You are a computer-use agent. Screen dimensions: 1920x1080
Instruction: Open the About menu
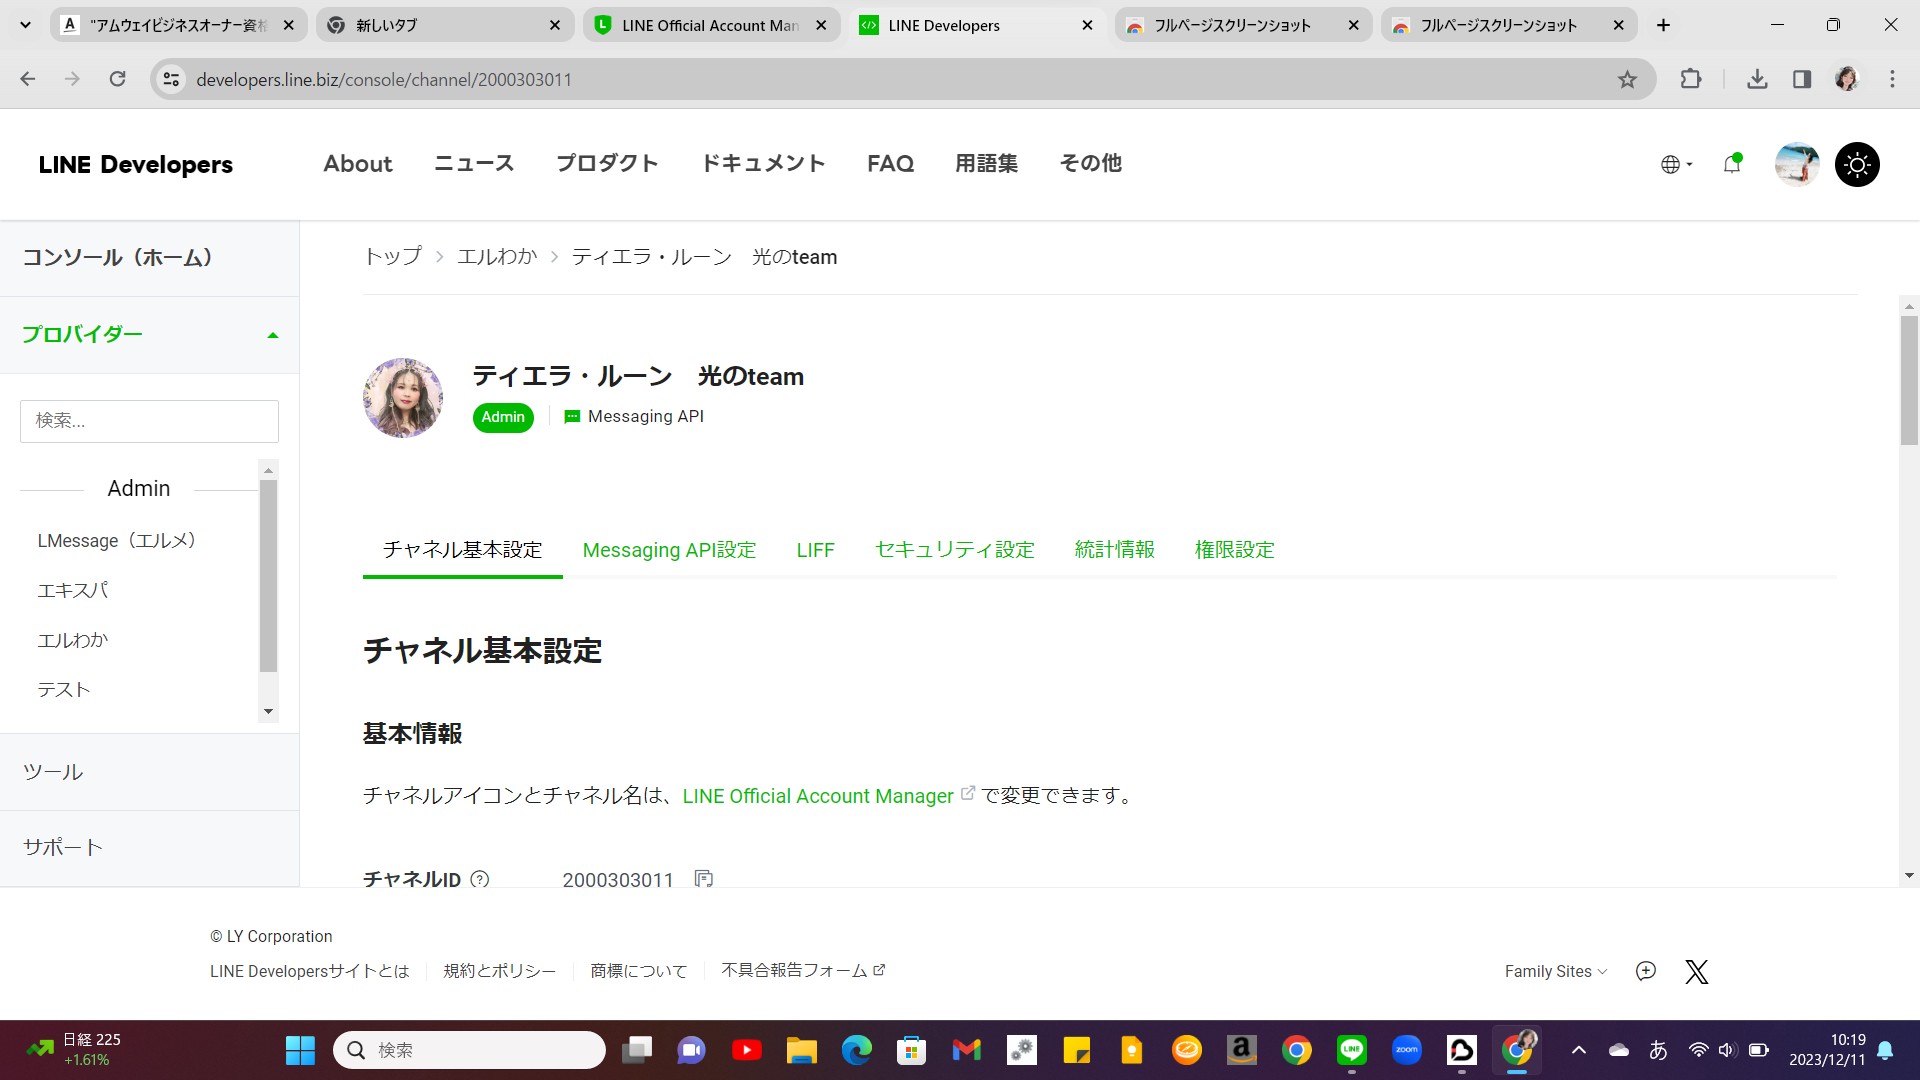358,163
